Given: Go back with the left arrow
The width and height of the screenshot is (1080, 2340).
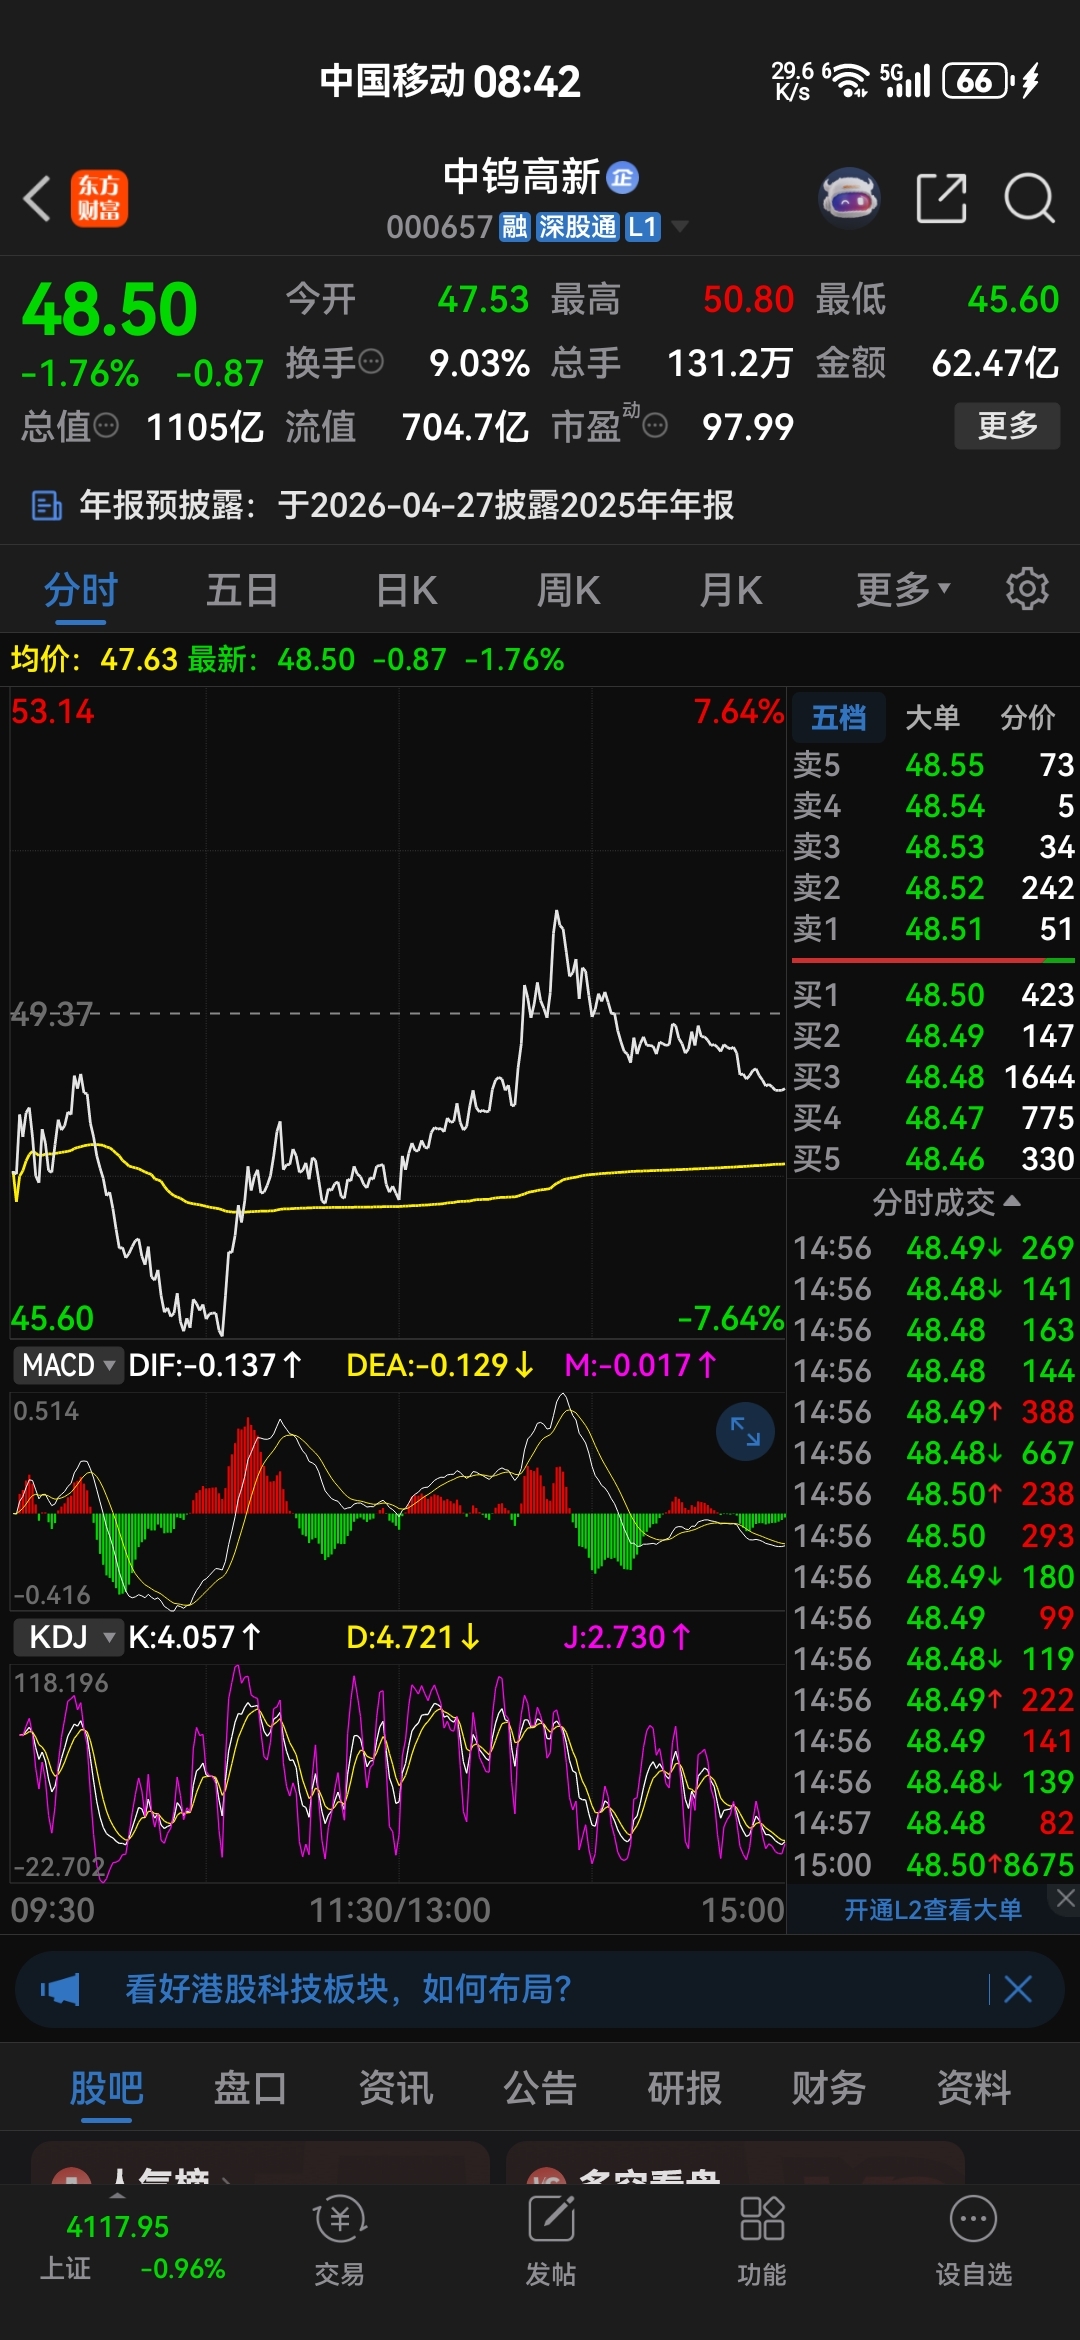Looking at the screenshot, I should click(x=37, y=198).
